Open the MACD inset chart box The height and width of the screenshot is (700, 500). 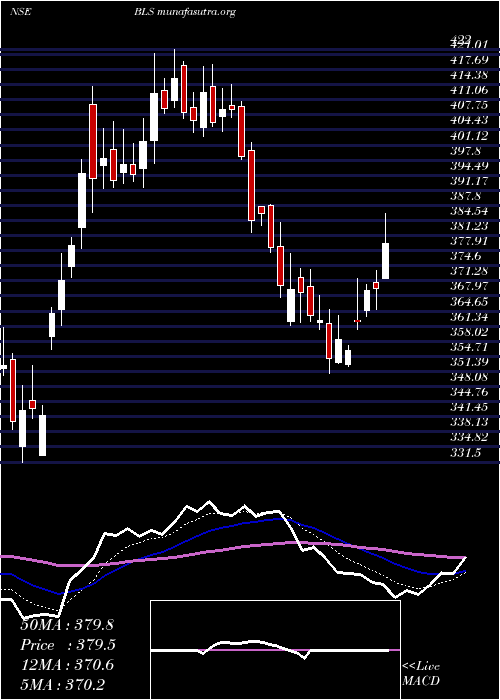tap(275, 650)
